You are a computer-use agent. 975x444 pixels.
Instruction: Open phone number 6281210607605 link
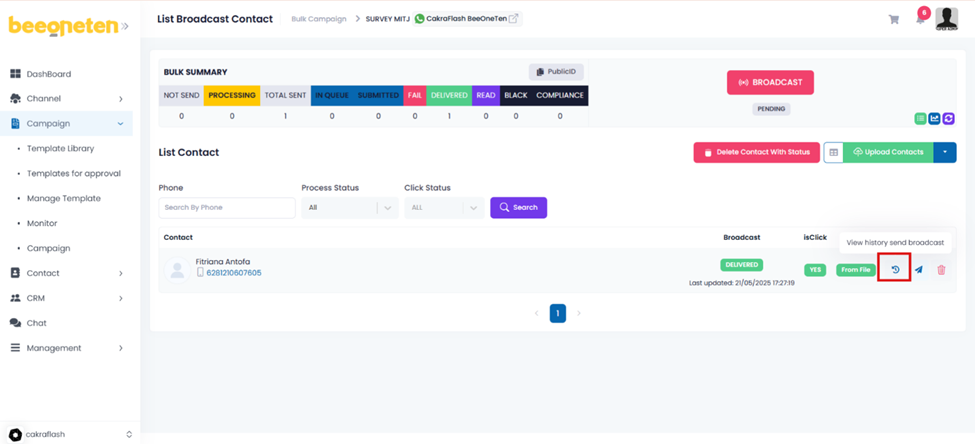click(x=233, y=273)
